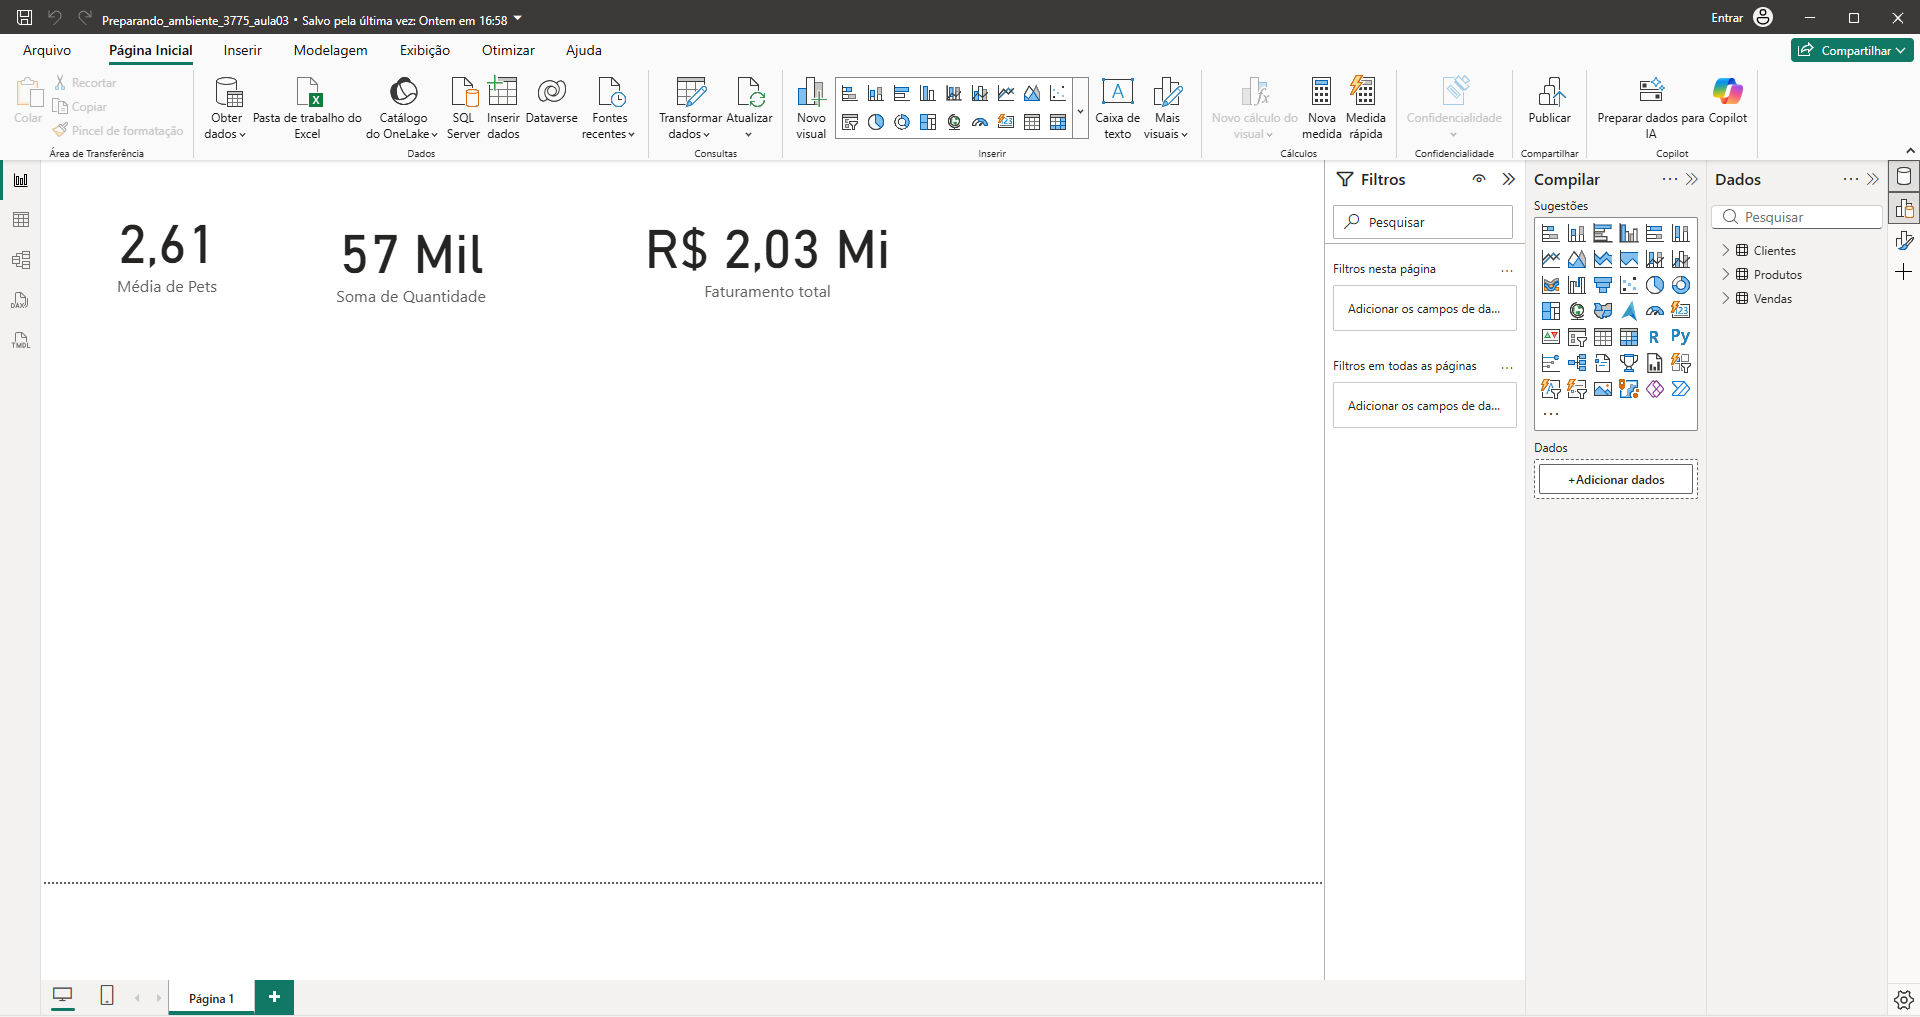This screenshot has width=1920, height=1017.
Task: Select the funnel chart visual
Action: pos(1602,285)
